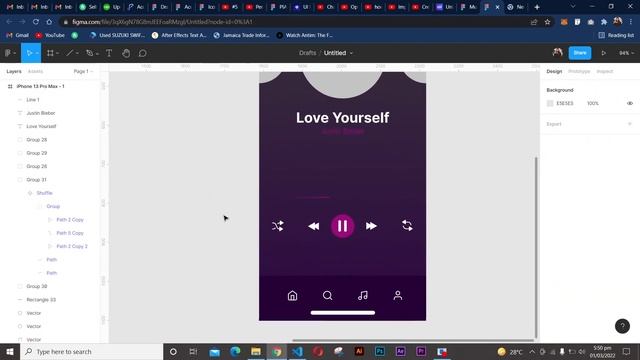Select the Frame tool
The height and width of the screenshot is (360, 640).
coord(50,53)
